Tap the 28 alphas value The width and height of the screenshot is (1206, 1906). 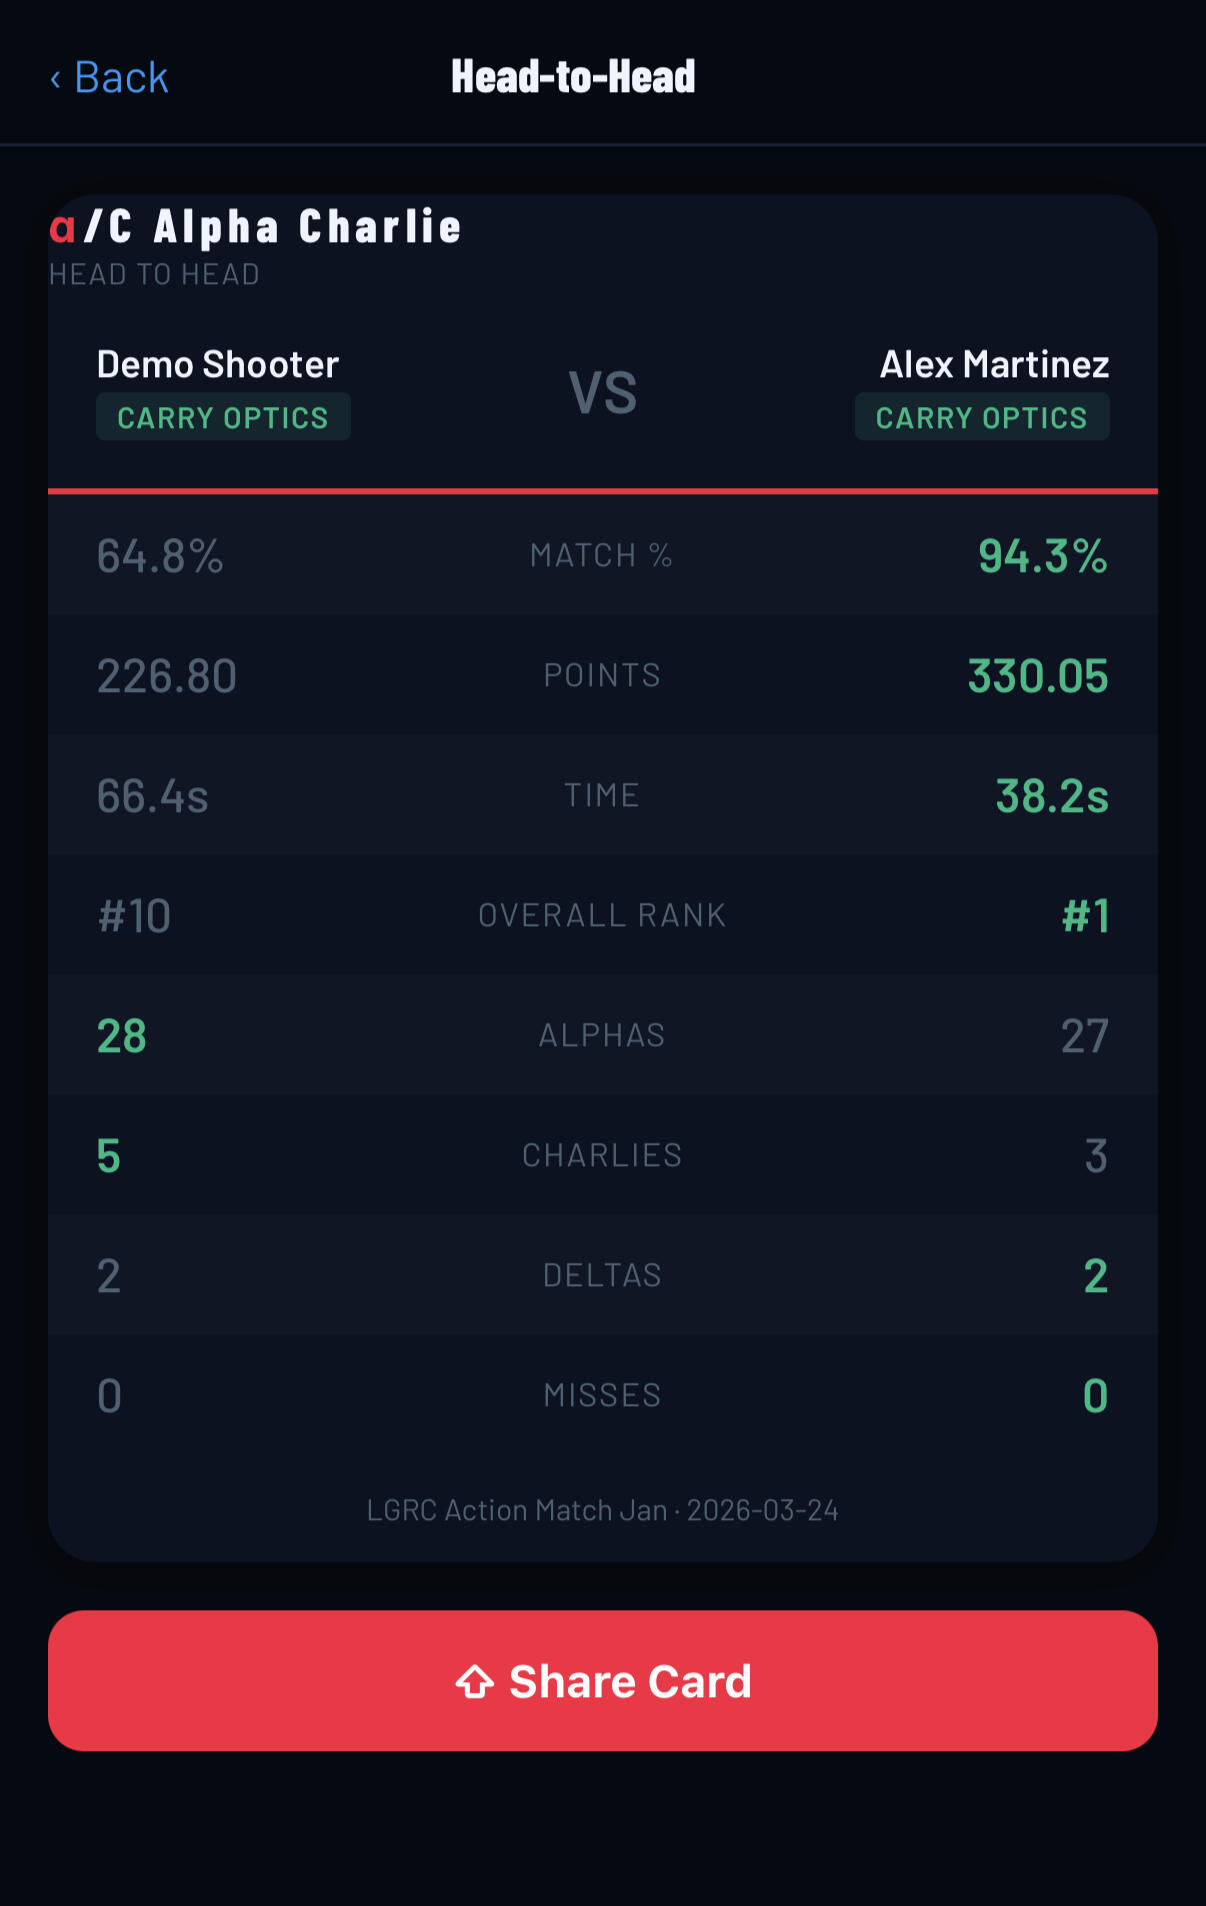pos(122,1036)
